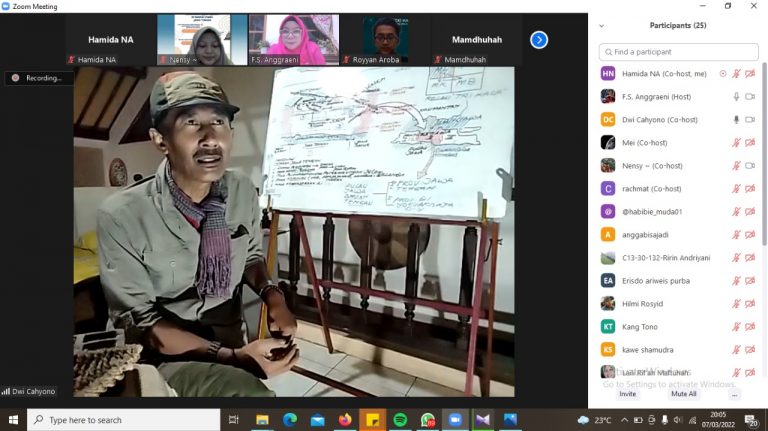This screenshot has width=768, height=431.
Task: Click Mei's muted microphone icon
Action: click(x=736, y=143)
